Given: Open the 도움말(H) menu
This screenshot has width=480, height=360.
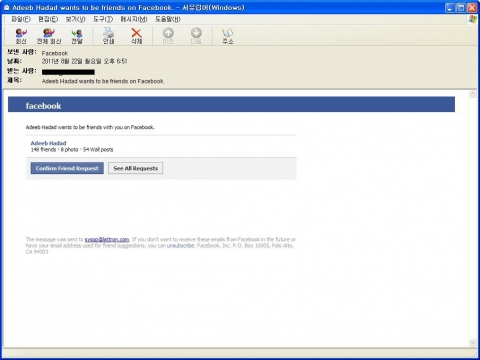Looking at the screenshot, I should (168, 19).
